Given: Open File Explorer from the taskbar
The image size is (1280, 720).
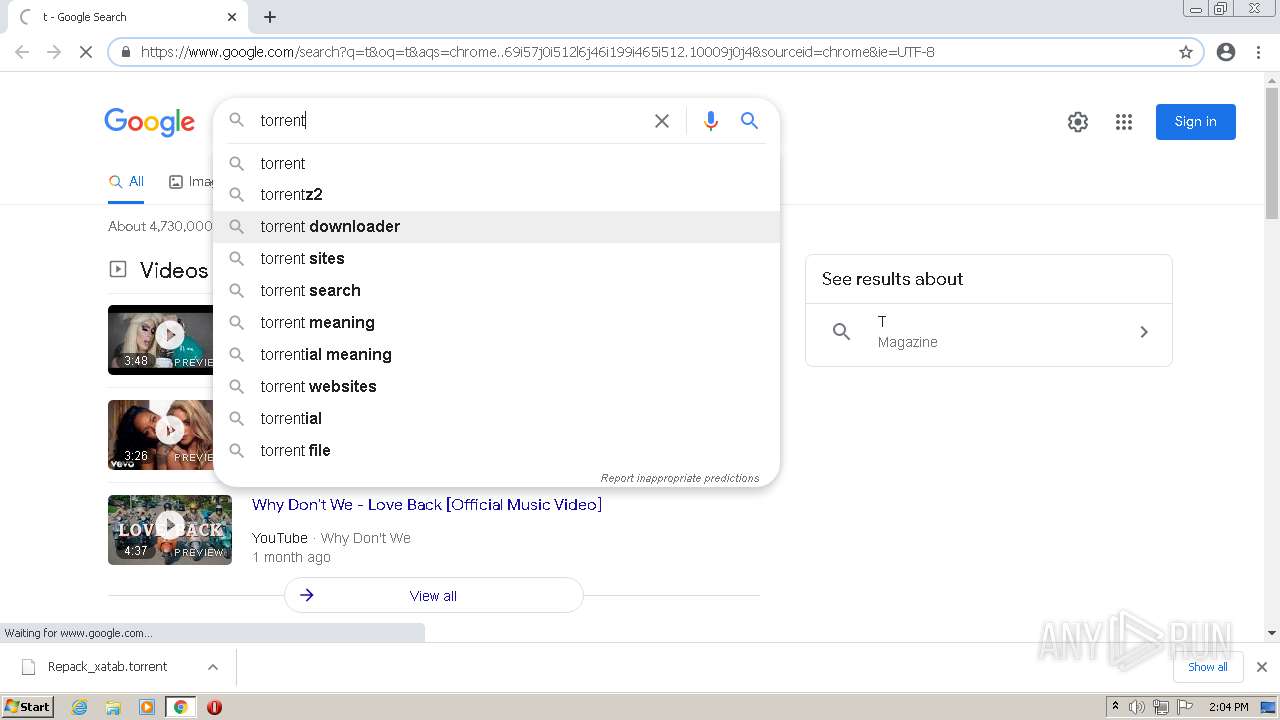Looking at the screenshot, I should (x=113, y=707).
